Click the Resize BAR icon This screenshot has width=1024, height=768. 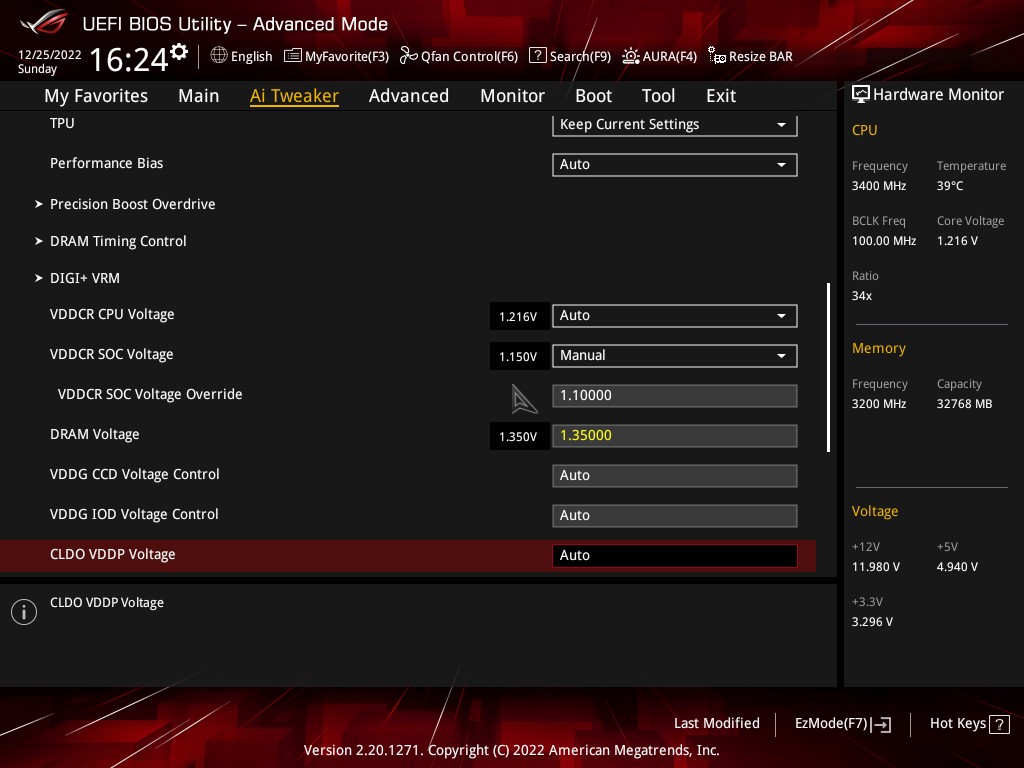coord(716,56)
